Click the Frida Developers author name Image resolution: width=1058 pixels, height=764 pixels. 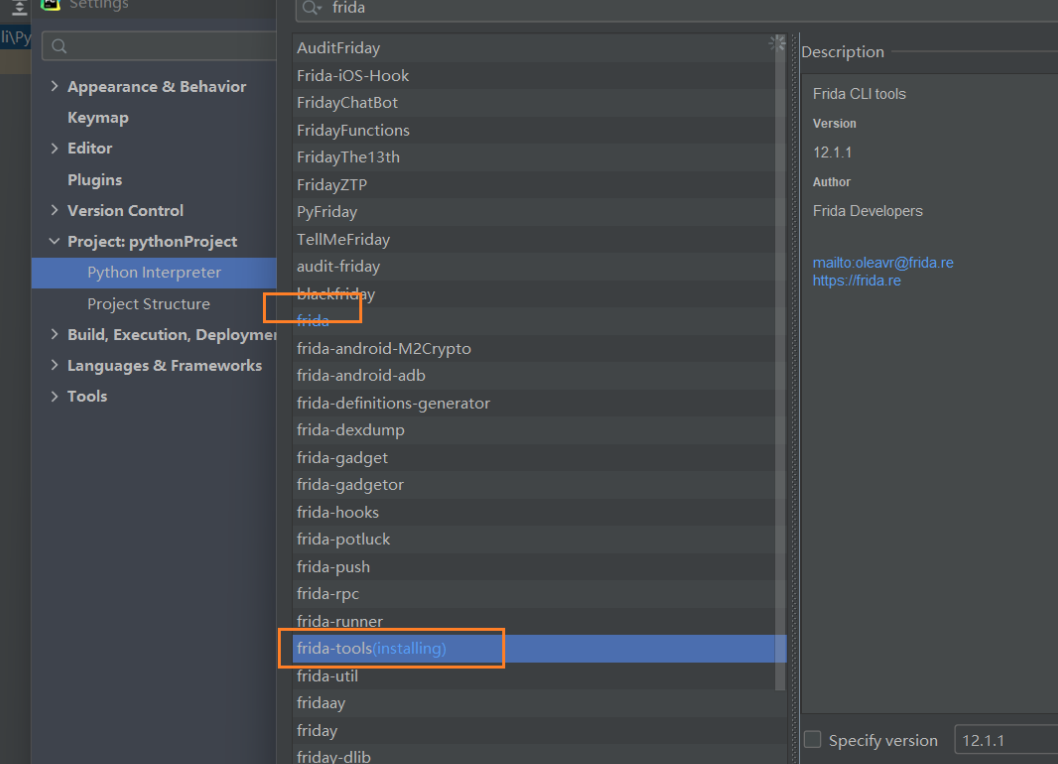pos(867,211)
